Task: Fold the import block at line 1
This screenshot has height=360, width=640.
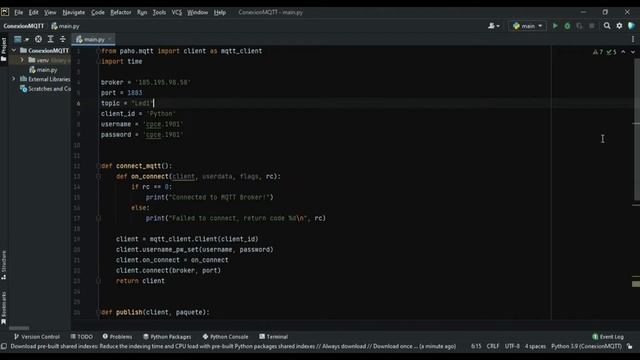Action: [x=98, y=51]
